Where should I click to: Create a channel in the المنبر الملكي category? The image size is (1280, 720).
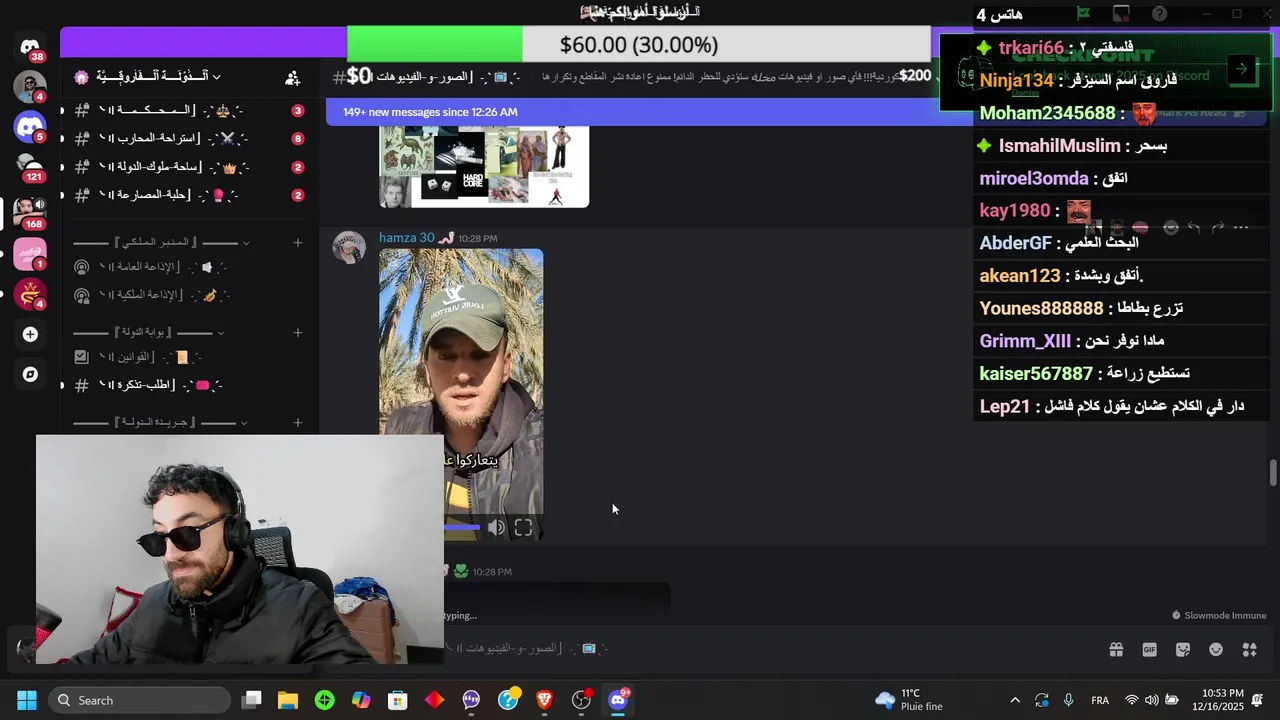tap(297, 242)
